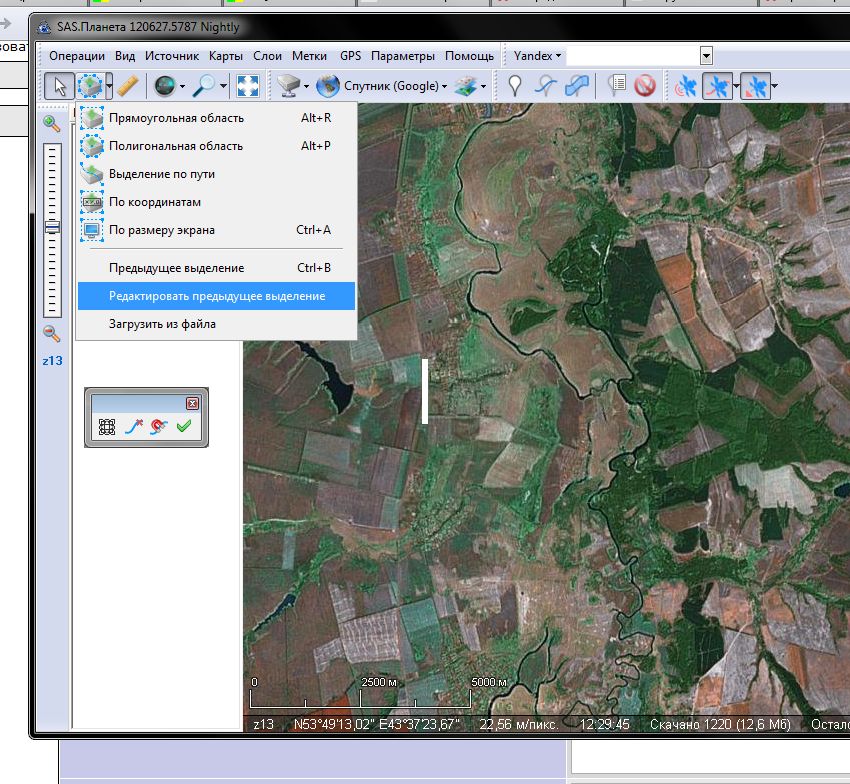Open the Метки menu in menu bar
Image resolution: width=850 pixels, height=784 pixels.
309,56
